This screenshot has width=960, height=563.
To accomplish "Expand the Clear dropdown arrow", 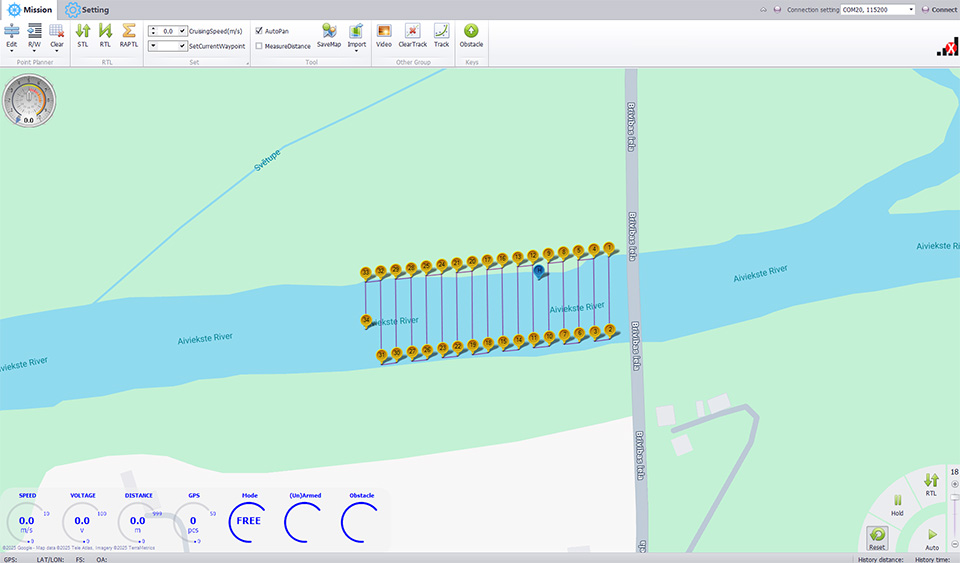I will tap(57, 51).
